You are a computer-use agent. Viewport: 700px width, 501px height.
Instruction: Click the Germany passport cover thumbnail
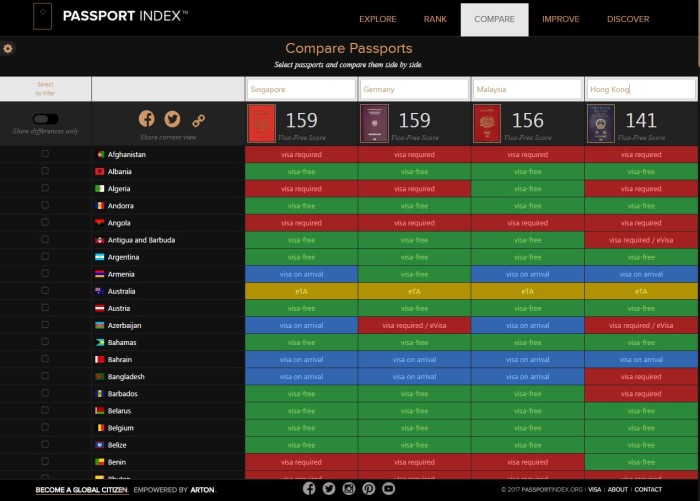374,123
